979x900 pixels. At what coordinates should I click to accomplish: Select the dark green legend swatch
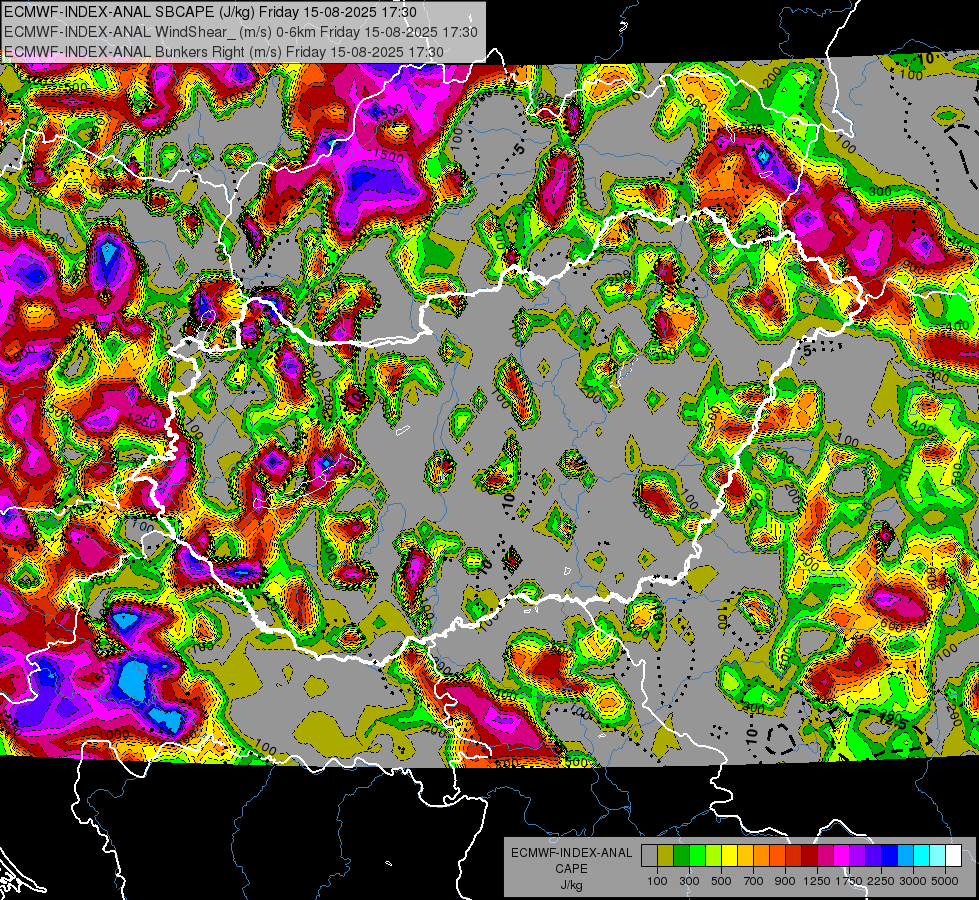tap(681, 856)
